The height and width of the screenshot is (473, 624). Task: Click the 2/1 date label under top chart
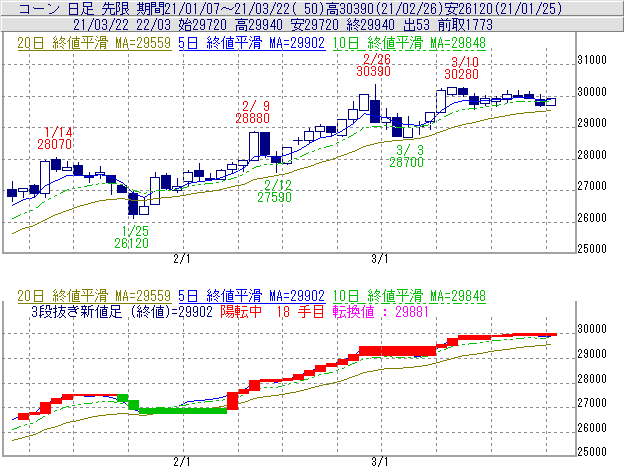click(x=181, y=259)
